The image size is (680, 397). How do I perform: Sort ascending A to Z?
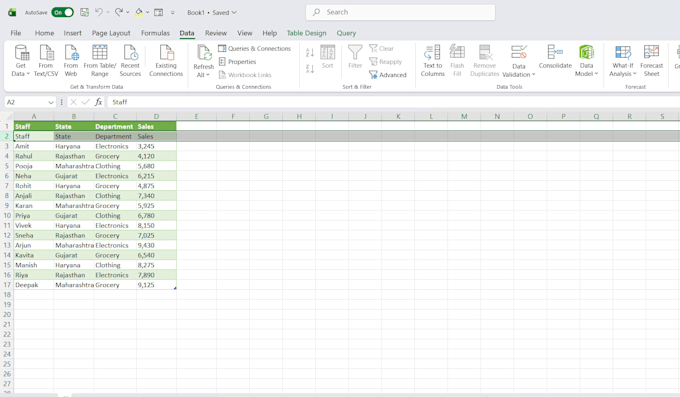click(310, 53)
